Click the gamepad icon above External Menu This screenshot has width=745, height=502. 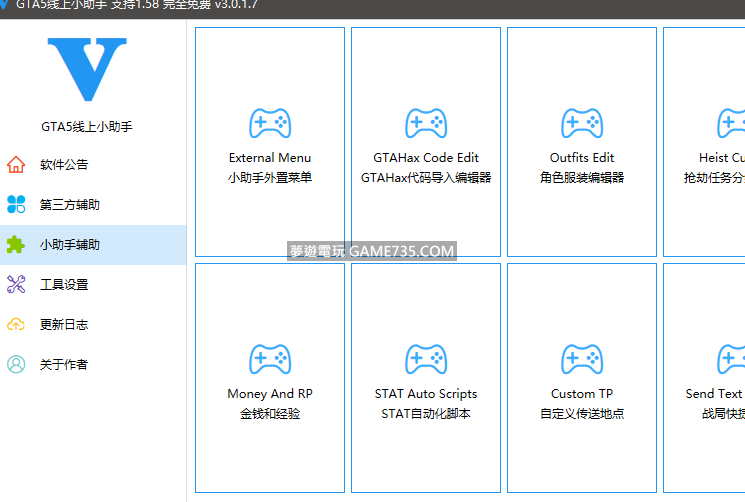269,124
